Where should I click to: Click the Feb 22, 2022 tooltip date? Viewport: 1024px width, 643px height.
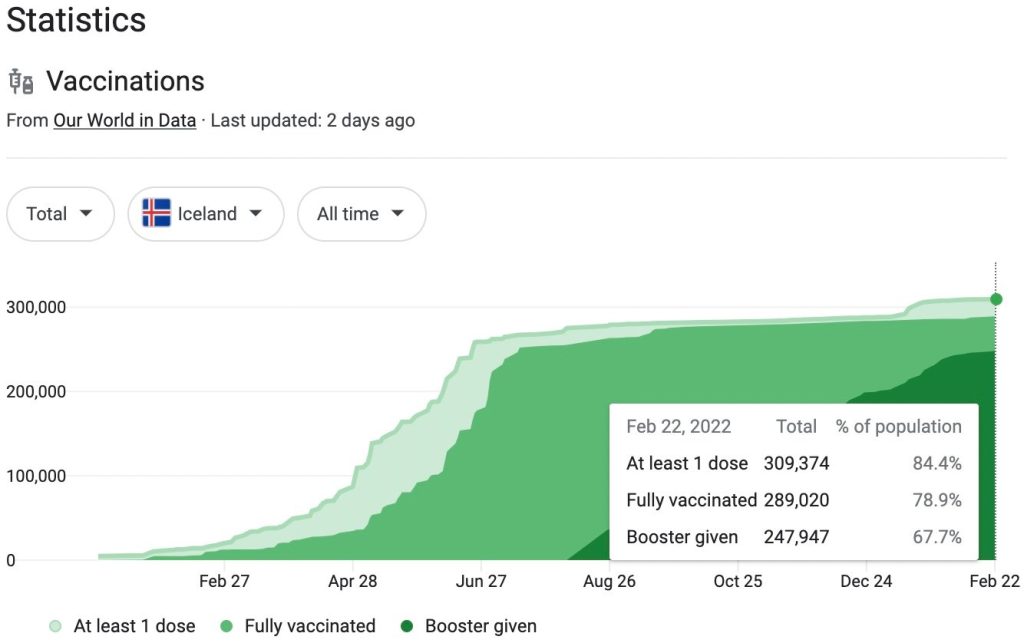click(x=678, y=426)
